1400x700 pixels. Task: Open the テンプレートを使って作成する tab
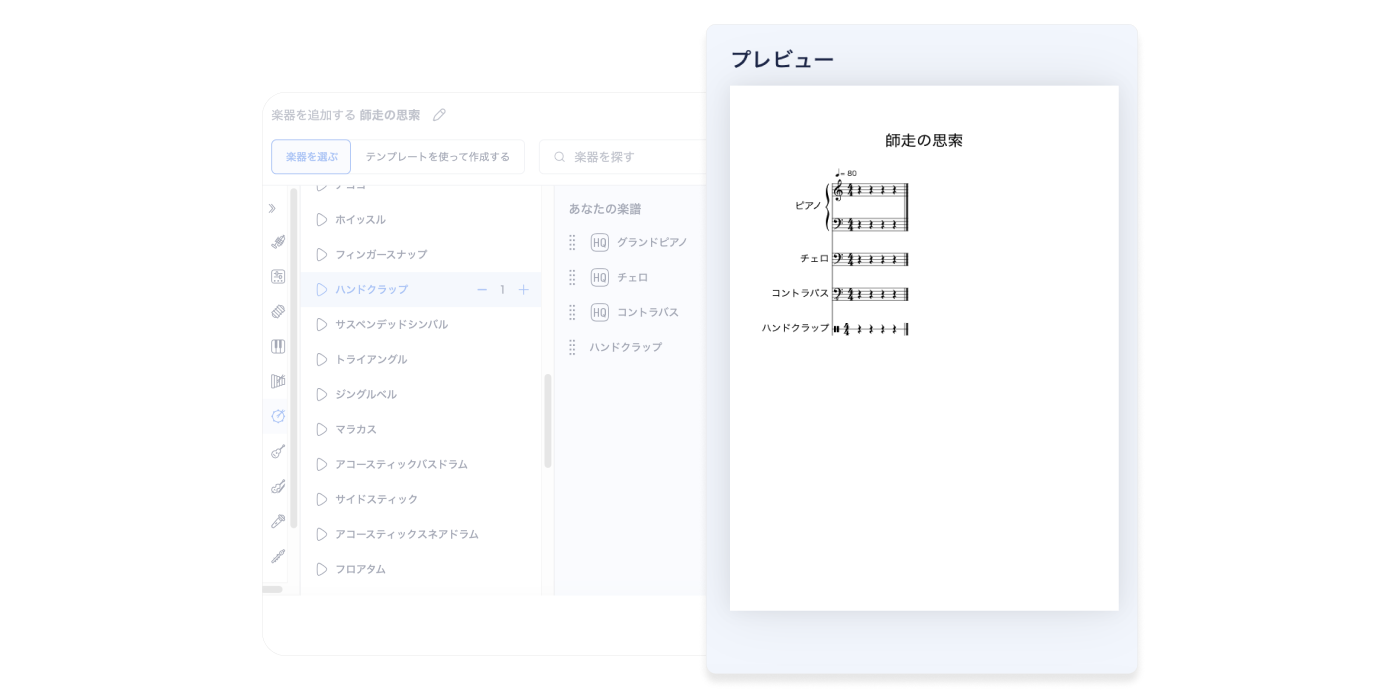coord(438,157)
